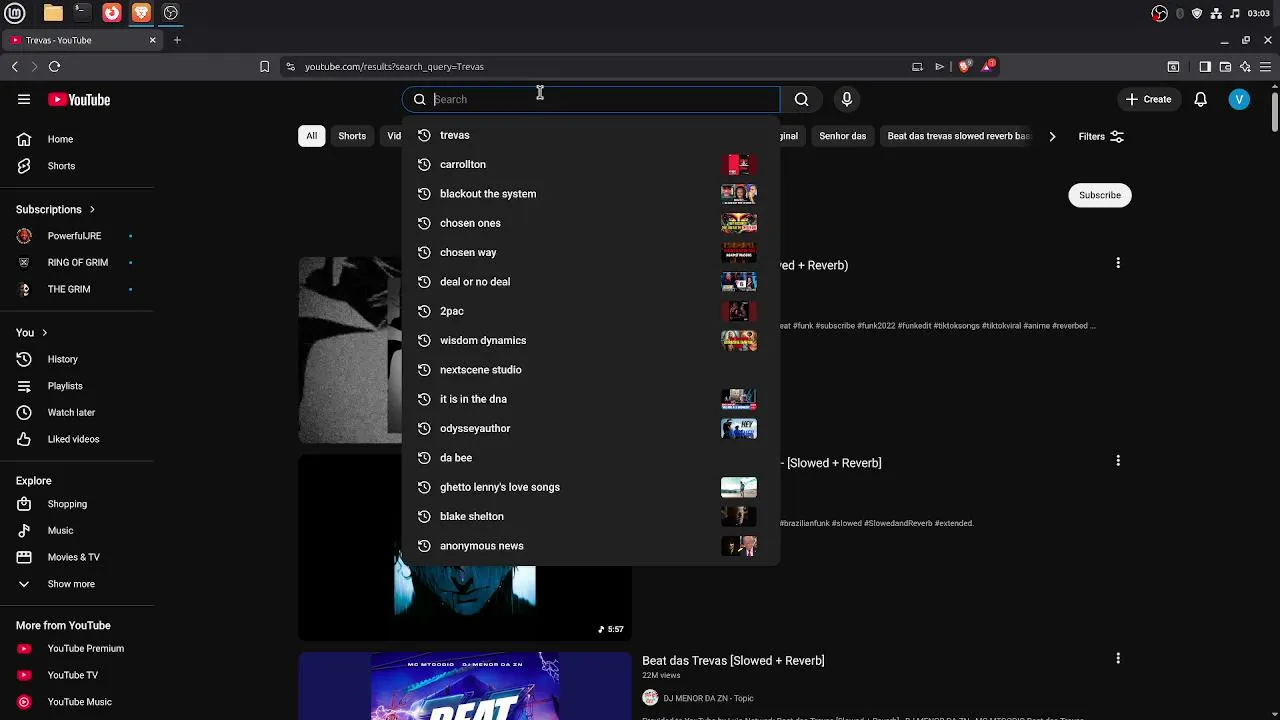Open the notifications bell
The width and height of the screenshot is (1280, 720).
pos(1201,99)
